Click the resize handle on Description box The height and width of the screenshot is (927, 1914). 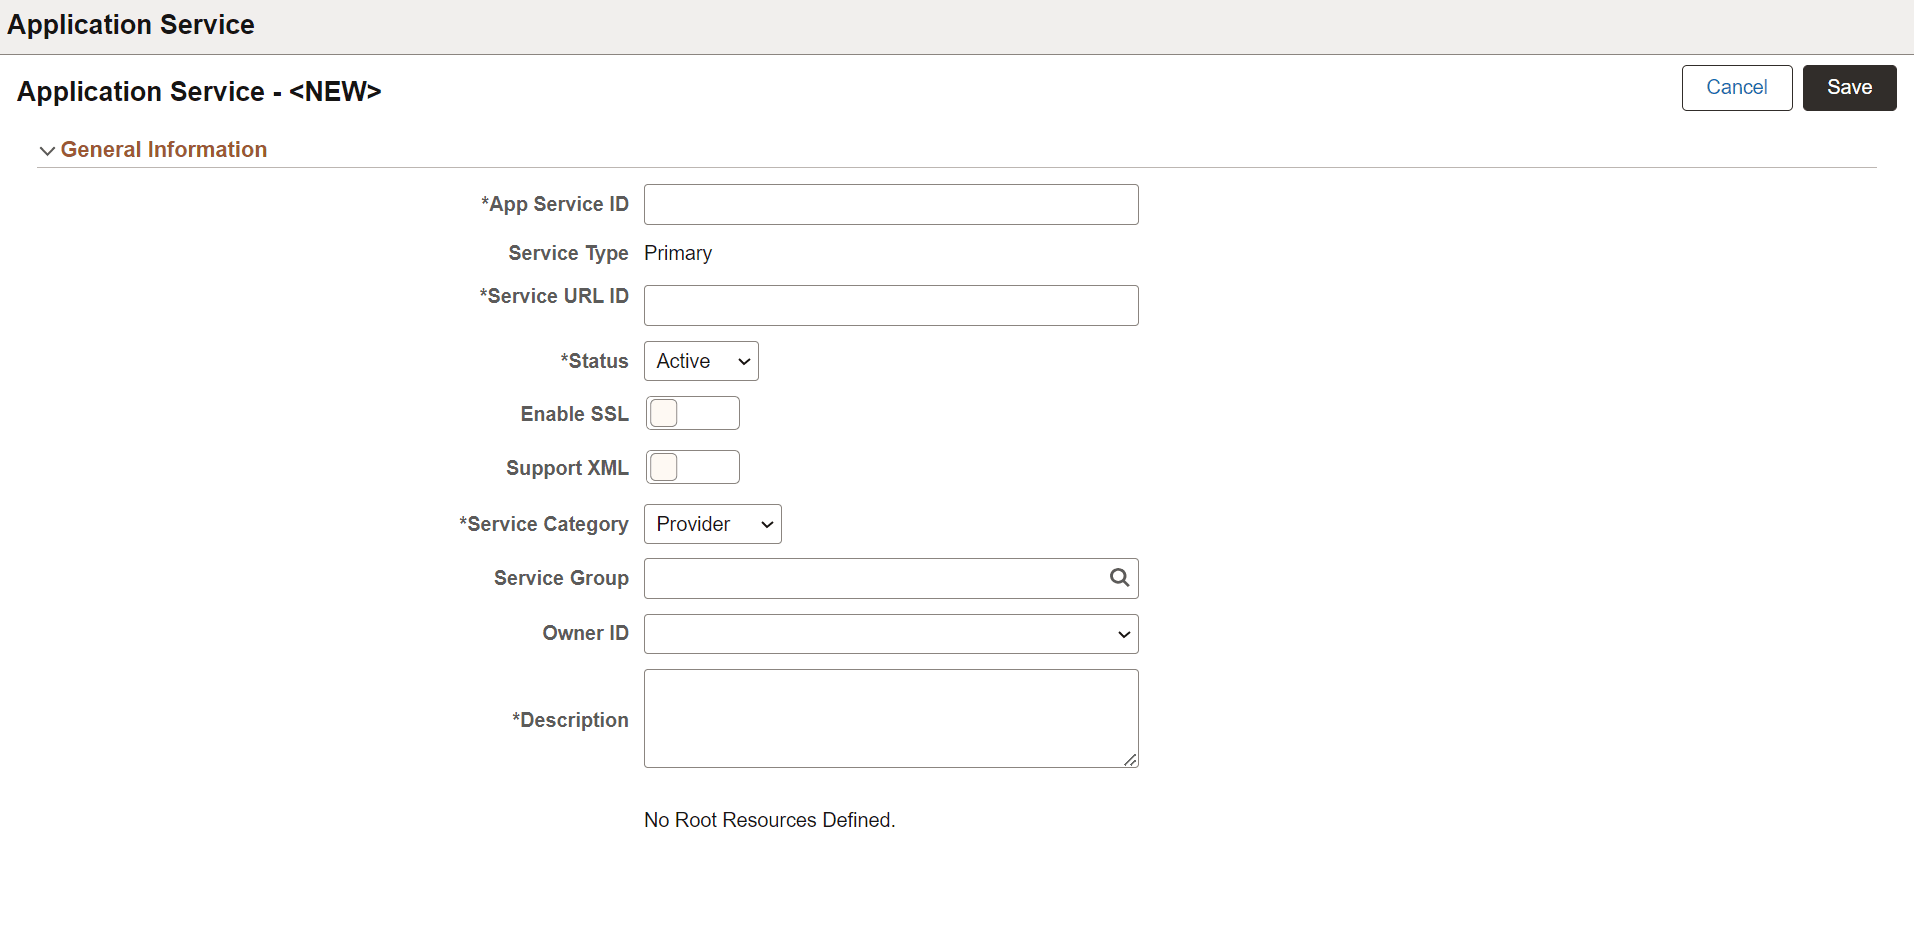point(1130,760)
